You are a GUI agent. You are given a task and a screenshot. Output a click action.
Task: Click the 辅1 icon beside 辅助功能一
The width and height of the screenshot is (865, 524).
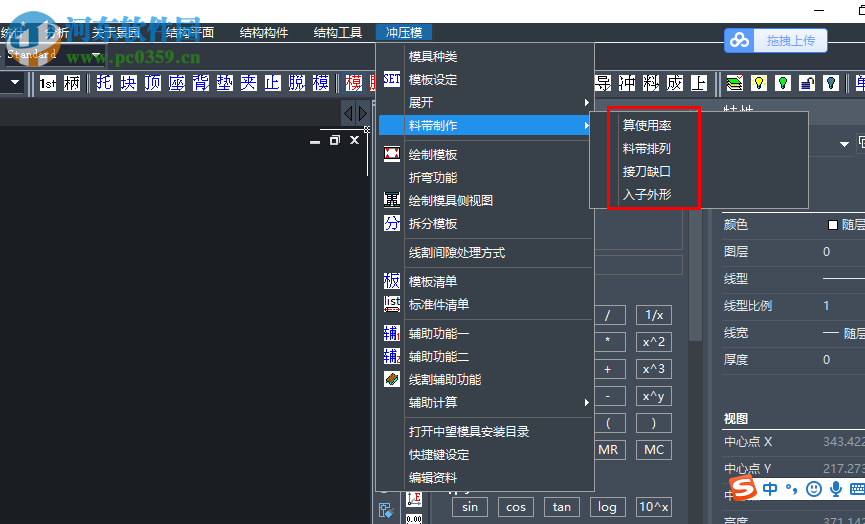(392, 333)
